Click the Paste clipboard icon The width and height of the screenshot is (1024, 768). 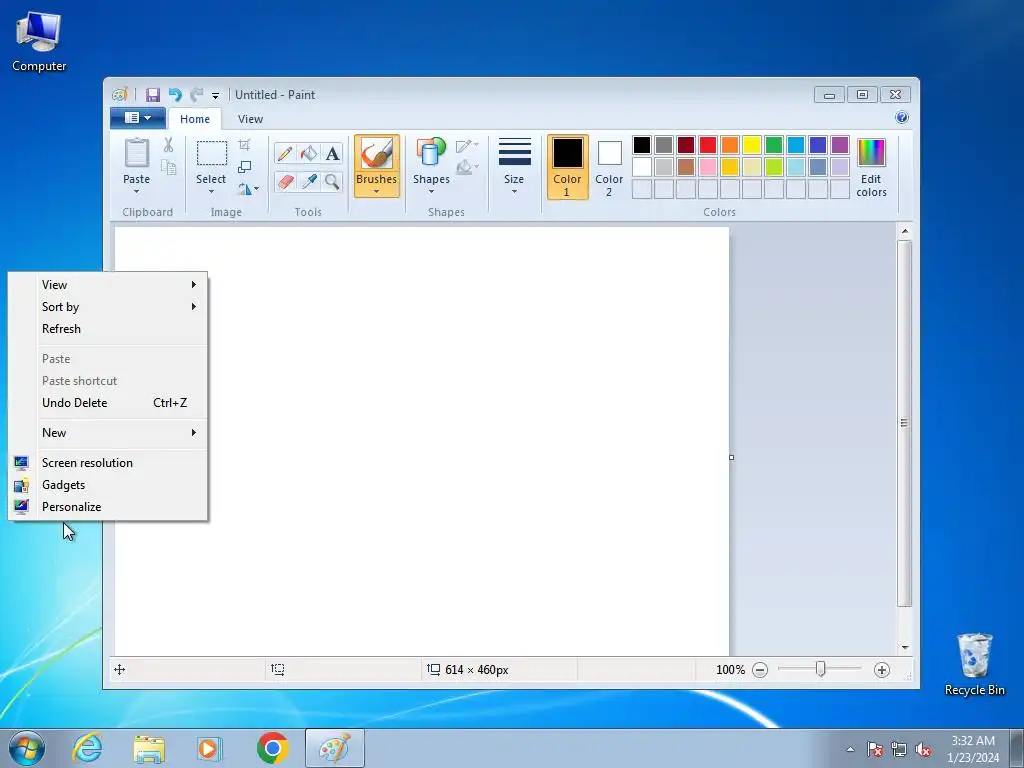[136, 153]
